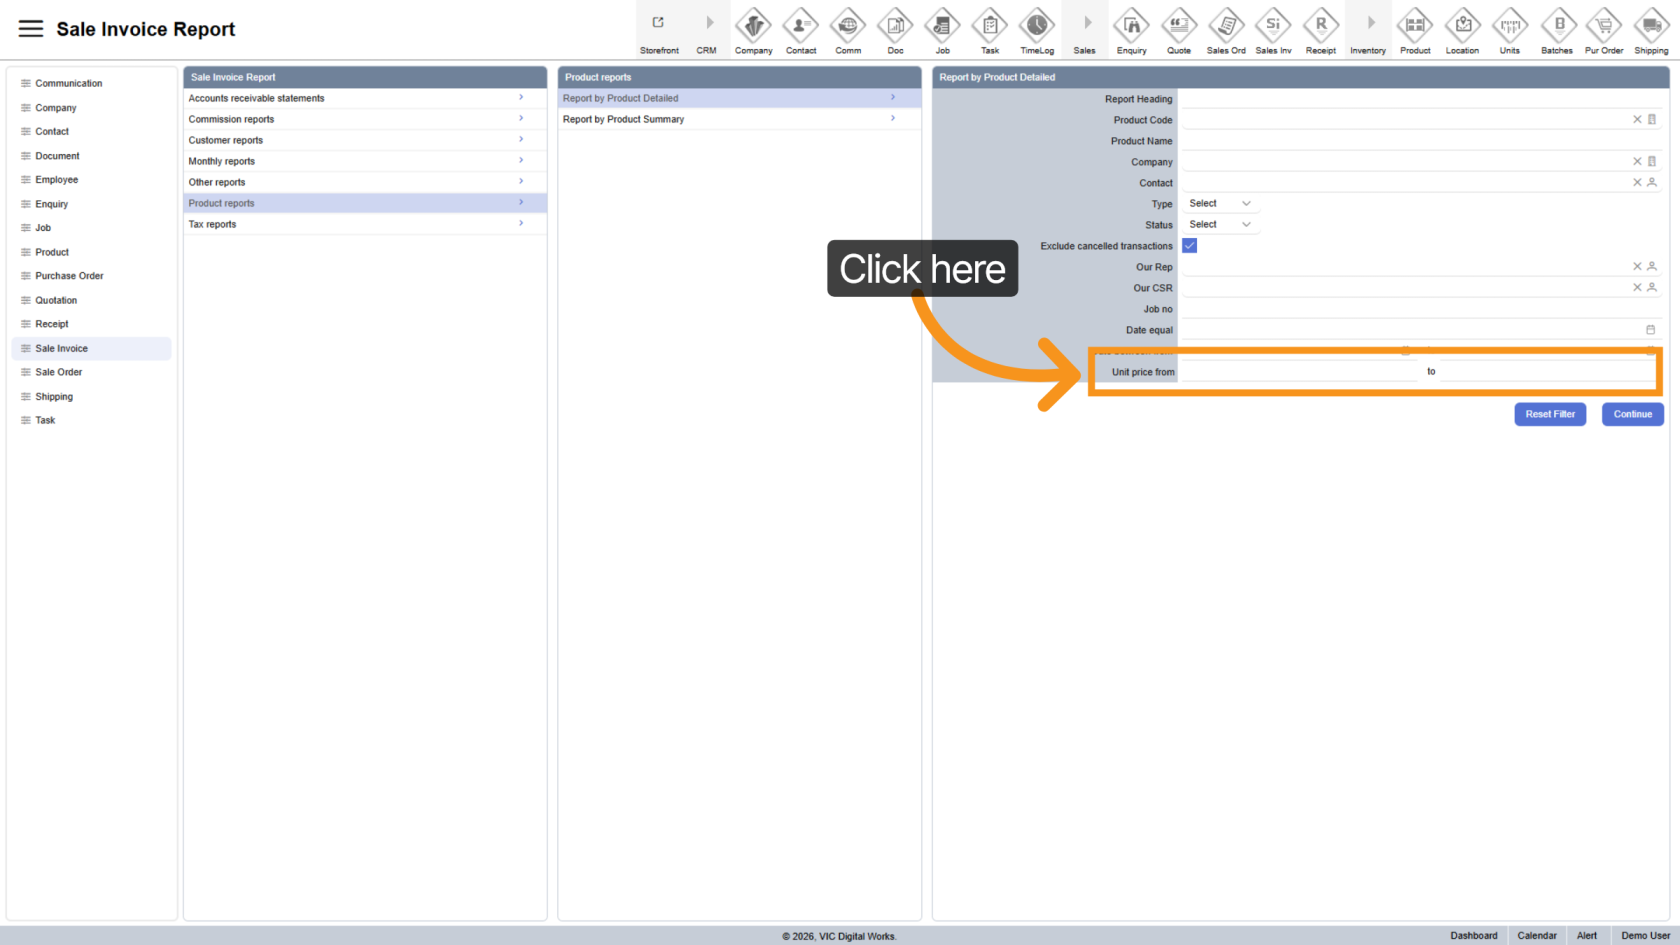Open the Shipping toolbar icon
The image size is (1680, 945).
point(1651,30)
